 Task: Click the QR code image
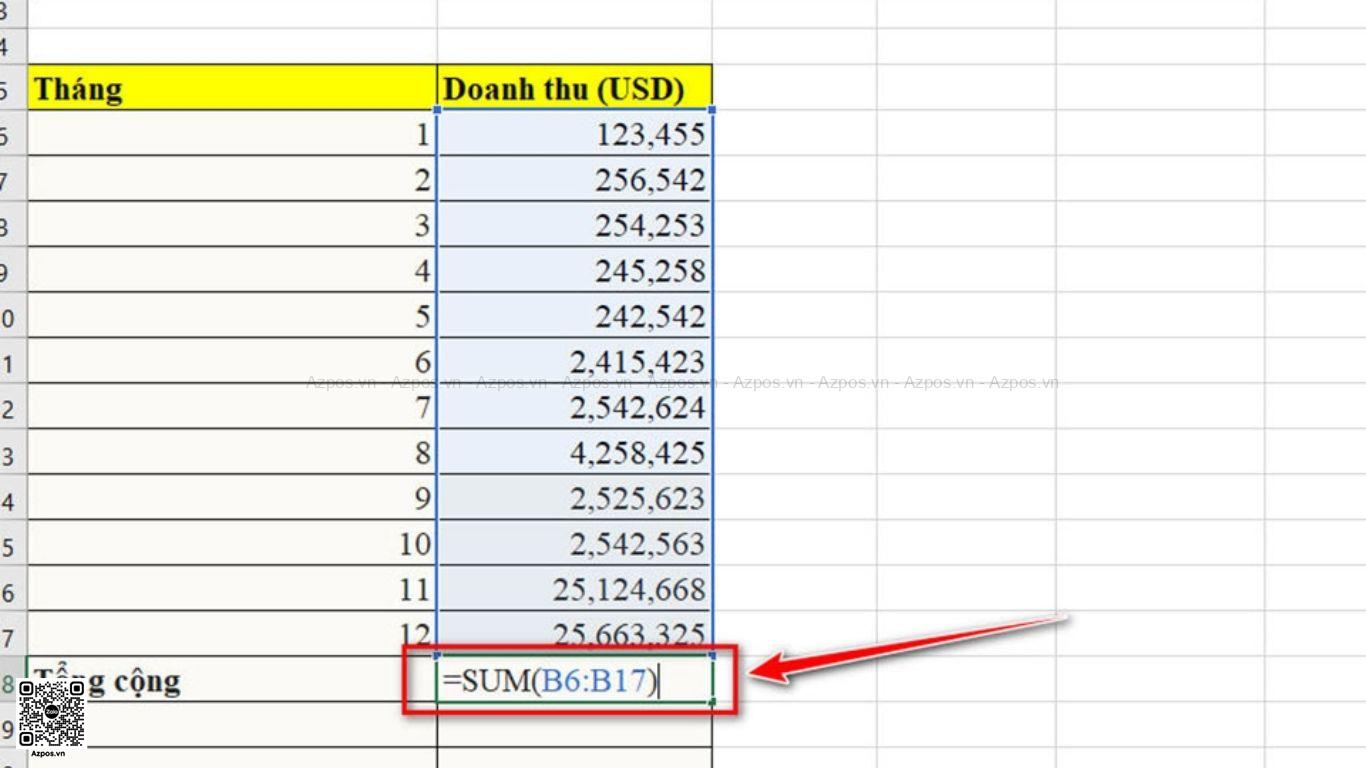pos(52,714)
